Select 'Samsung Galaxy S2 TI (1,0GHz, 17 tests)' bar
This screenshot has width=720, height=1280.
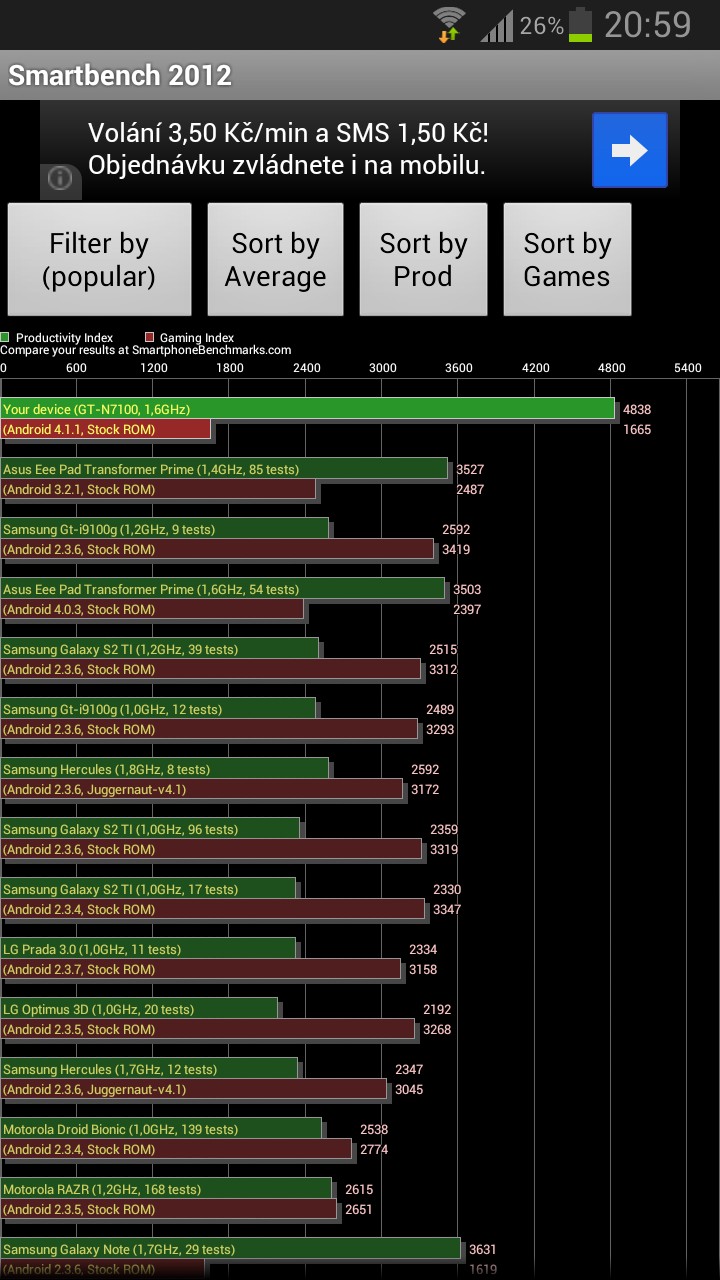[x=148, y=889]
